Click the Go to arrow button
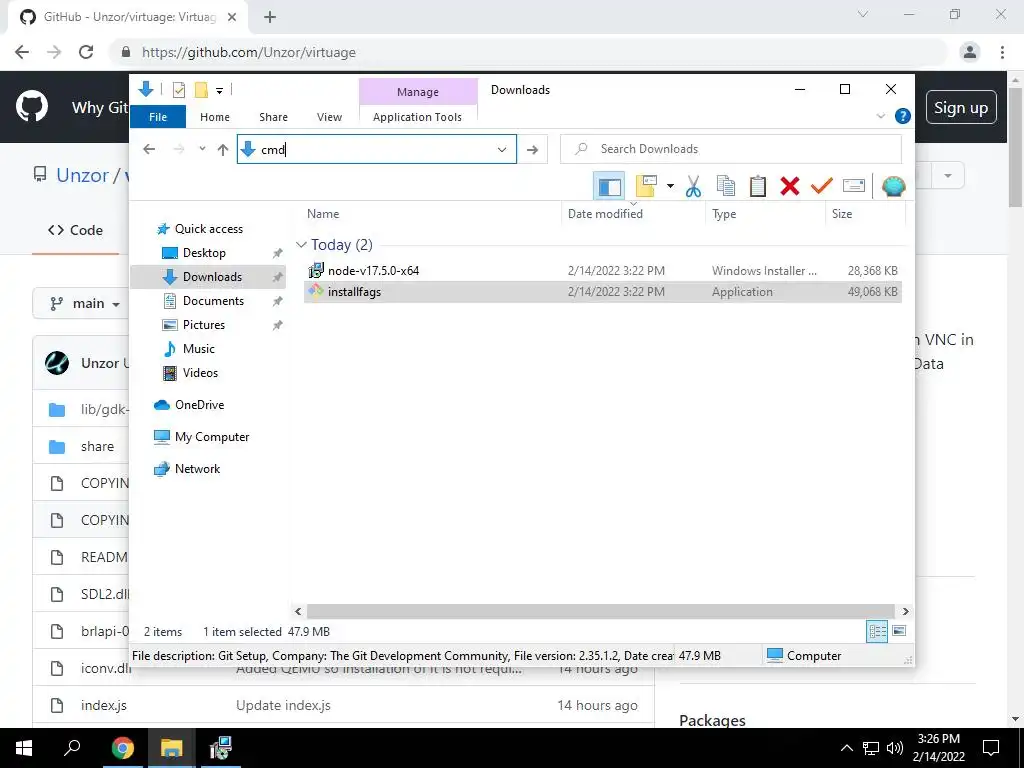Image resolution: width=1024 pixels, height=768 pixels. (532, 150)
